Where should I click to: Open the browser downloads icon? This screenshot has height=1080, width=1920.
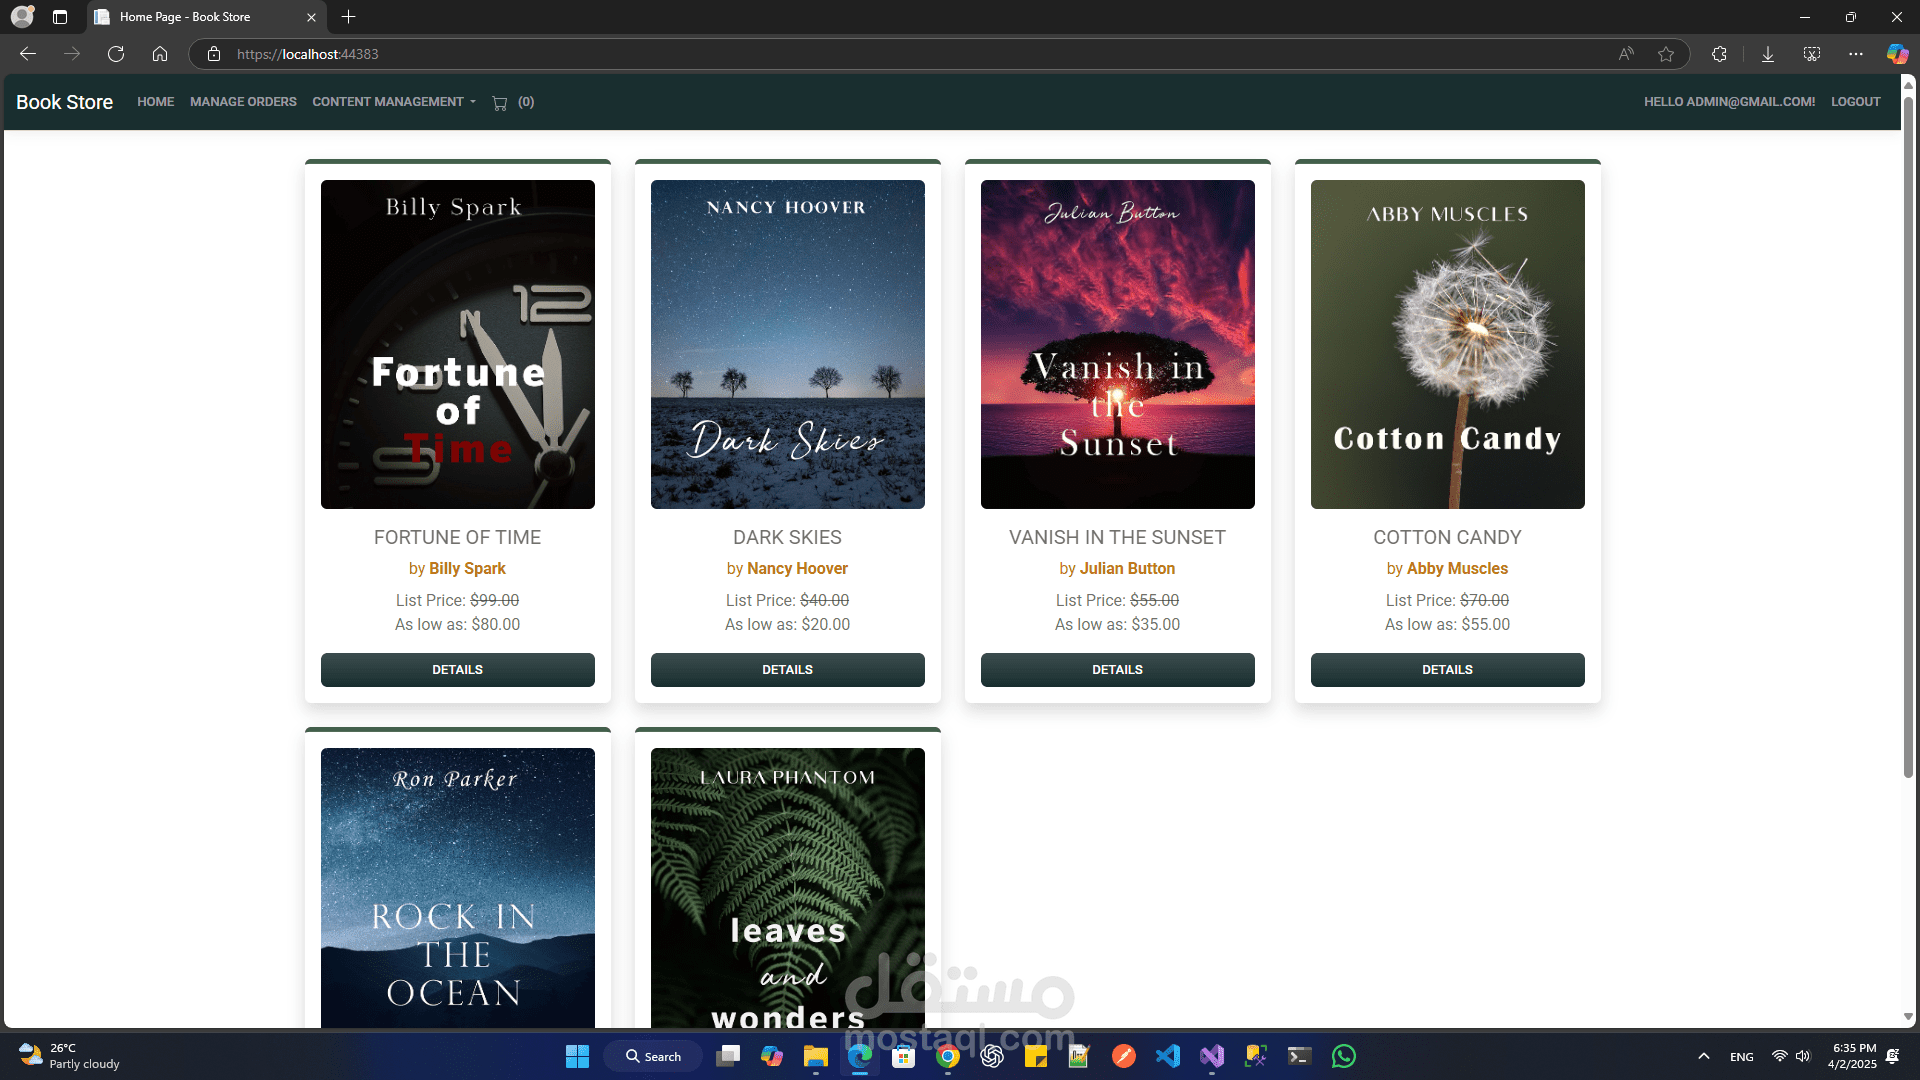coord(1768,54)
